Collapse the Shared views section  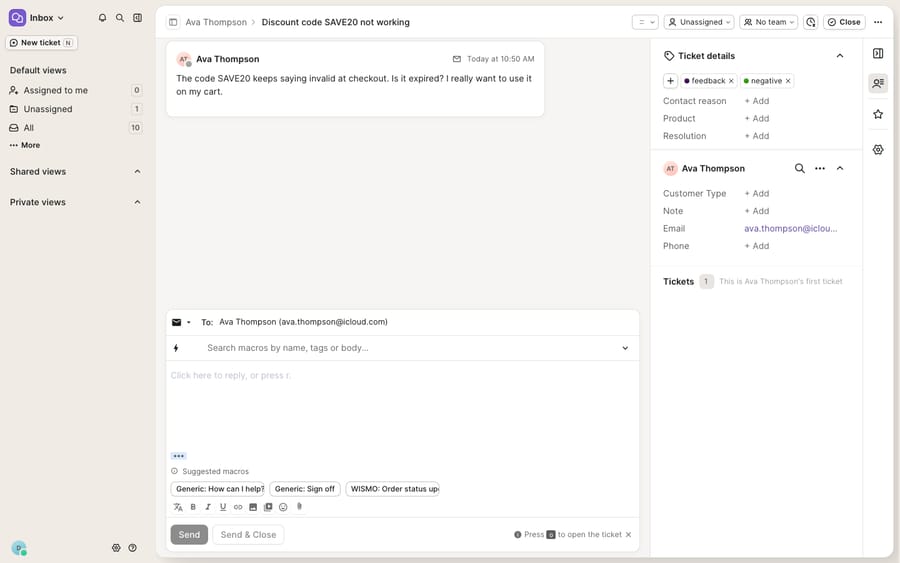137,172
